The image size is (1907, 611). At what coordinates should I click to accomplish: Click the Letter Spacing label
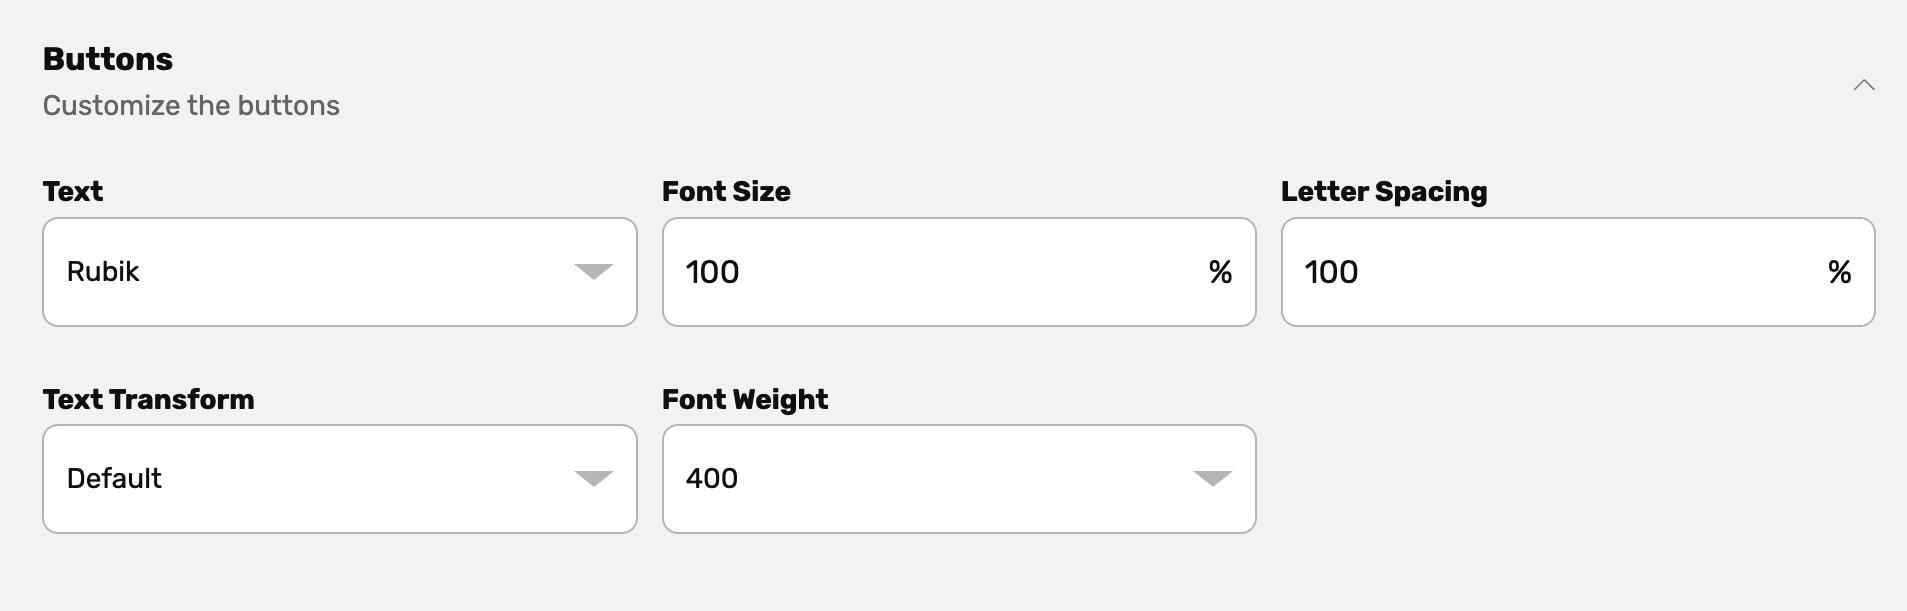tap(1384, 191)
